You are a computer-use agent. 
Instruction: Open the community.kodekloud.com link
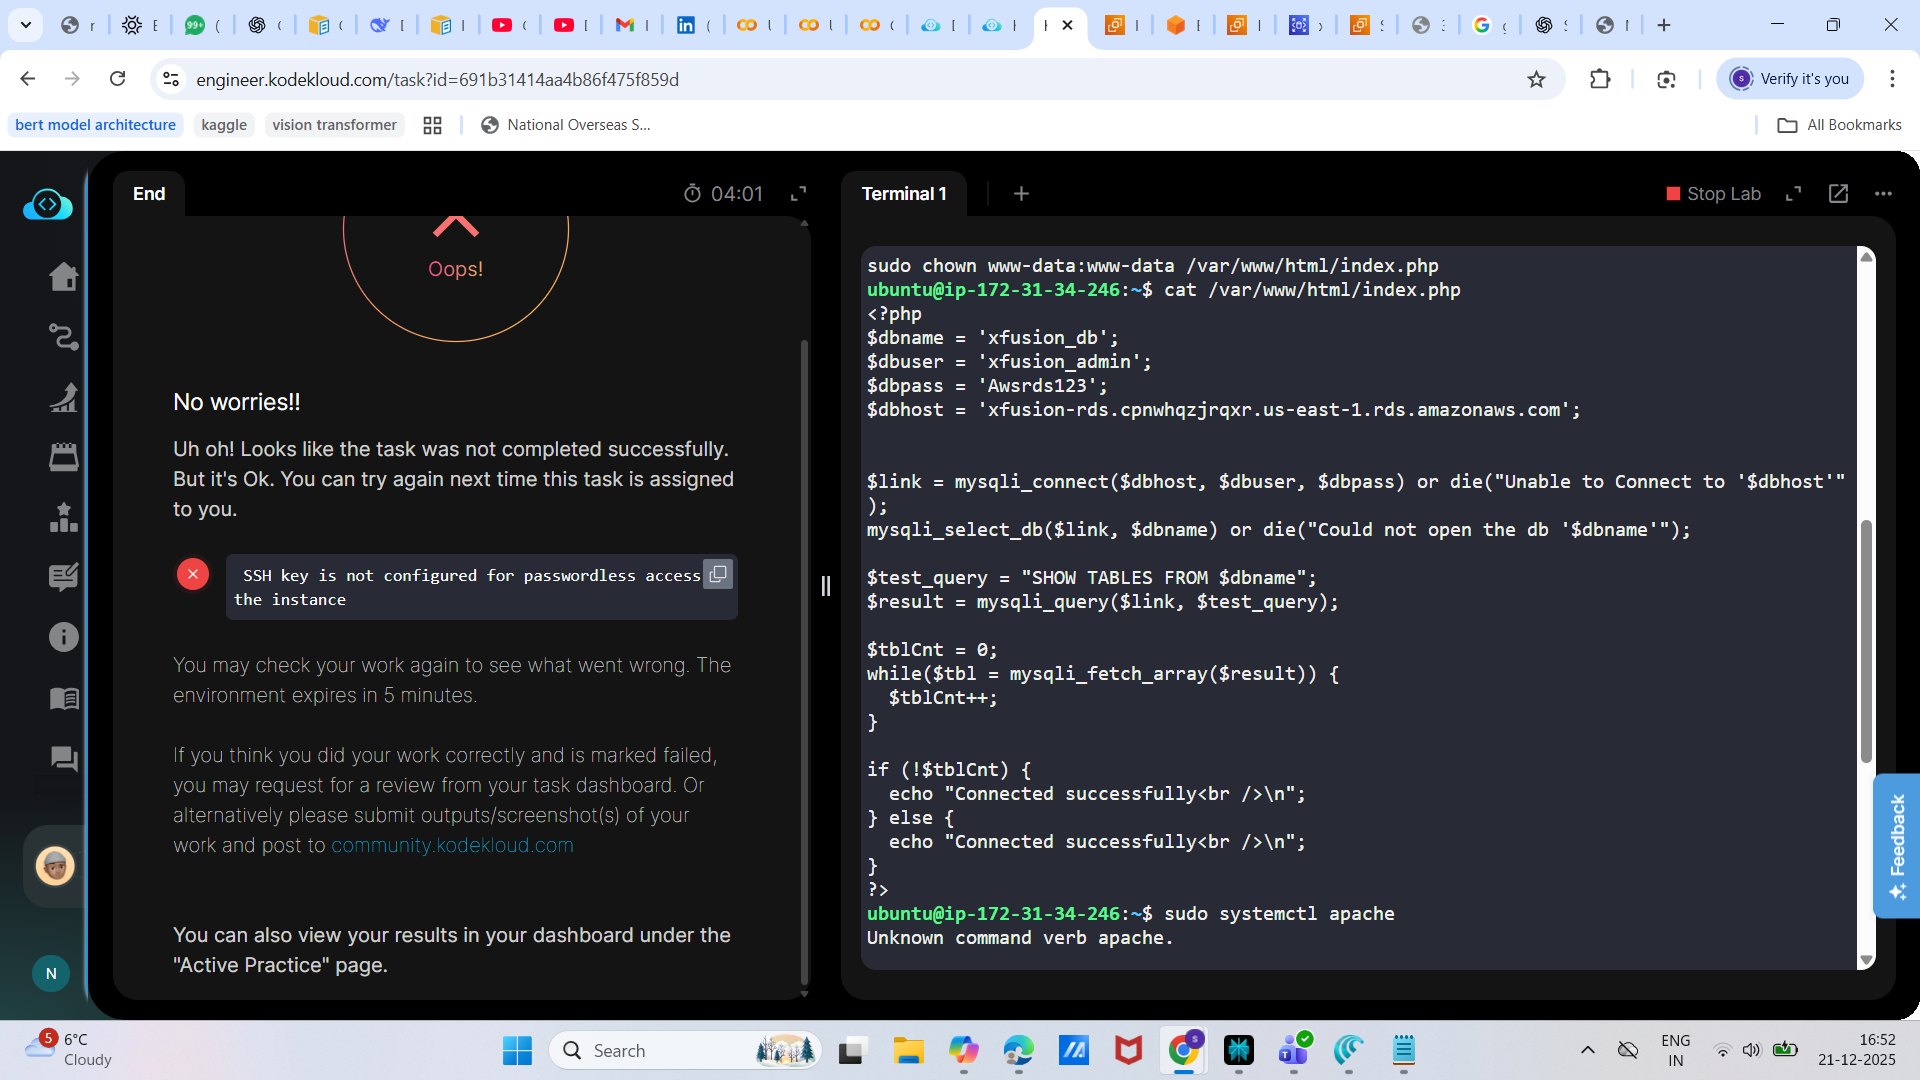coord(452,845)
